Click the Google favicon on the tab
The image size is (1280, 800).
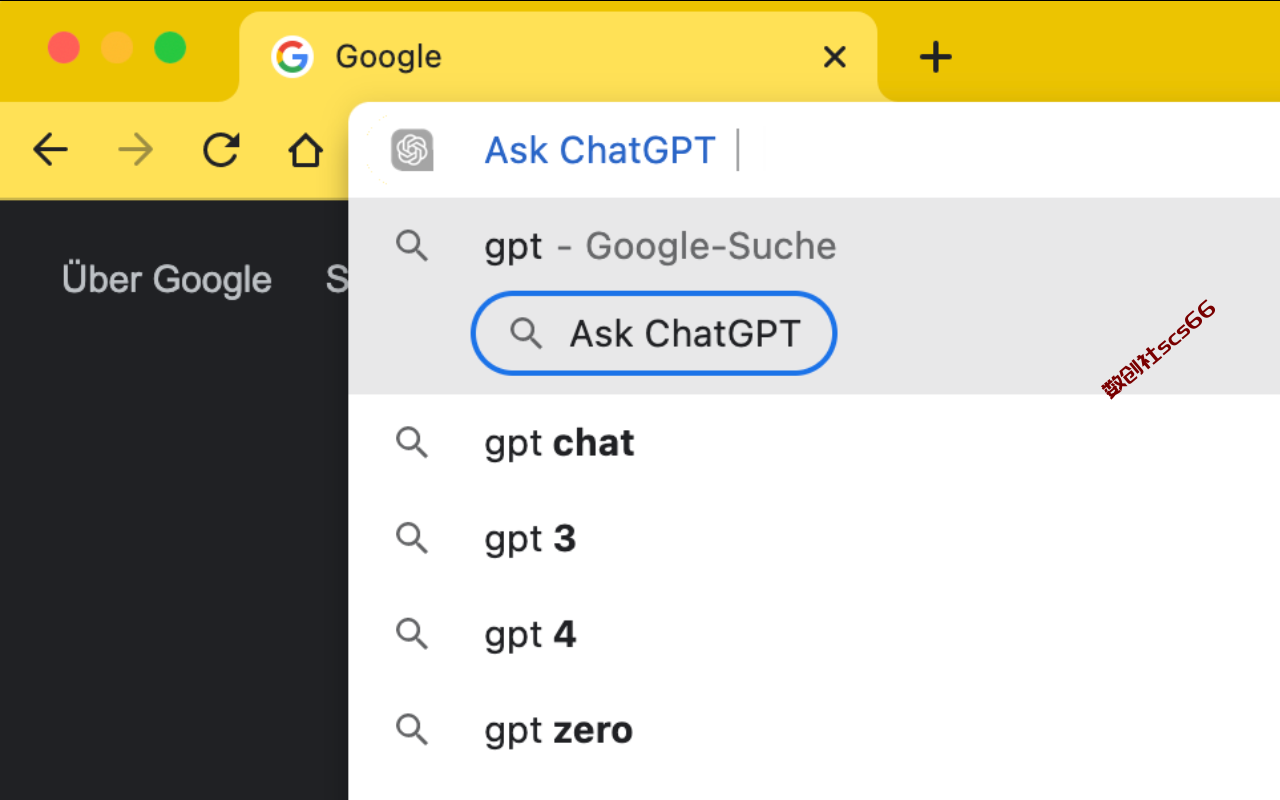292,57
